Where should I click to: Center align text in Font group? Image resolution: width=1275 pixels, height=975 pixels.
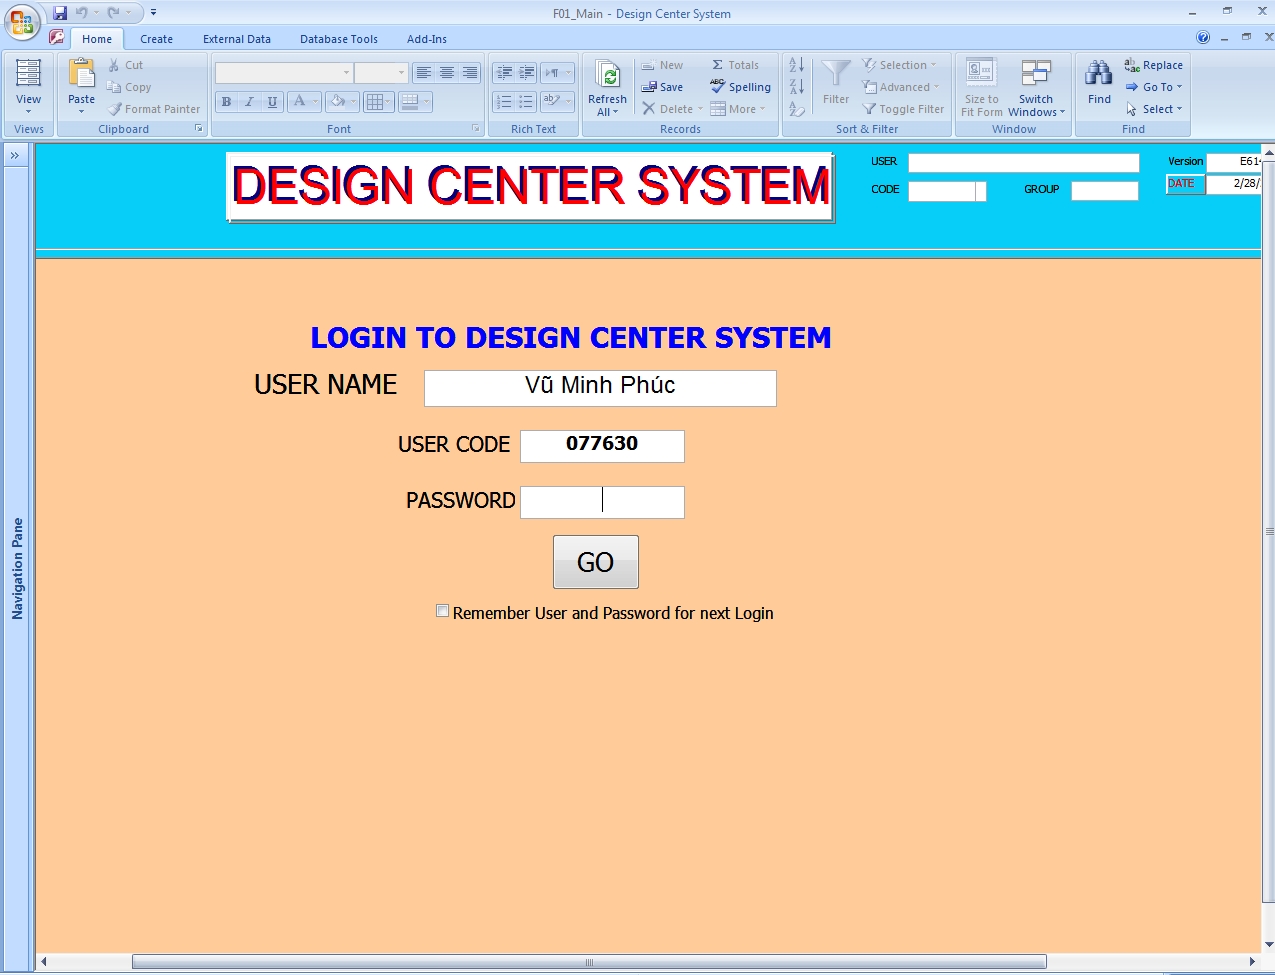coord(447,73)
